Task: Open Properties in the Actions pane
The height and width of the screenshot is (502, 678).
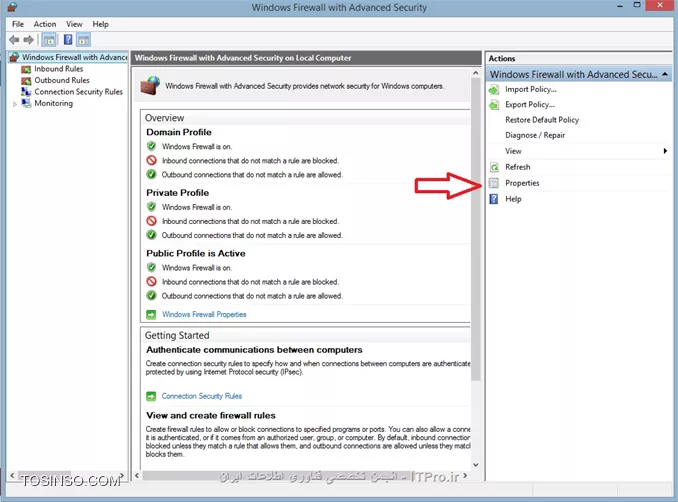Action: (522, 183)
